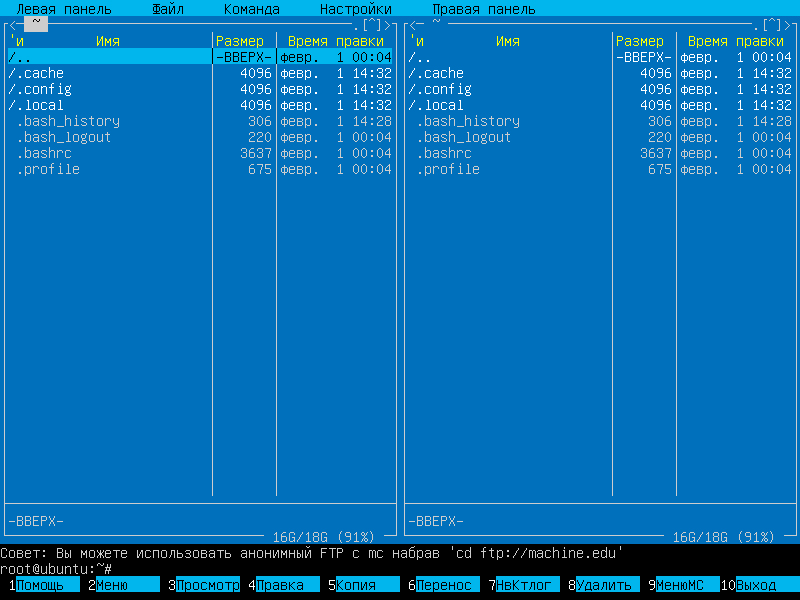This screenshot has width=800, height=600.
Task: Select .profile file in right panel
Action: pyautogui.click(x=448, y=169)
